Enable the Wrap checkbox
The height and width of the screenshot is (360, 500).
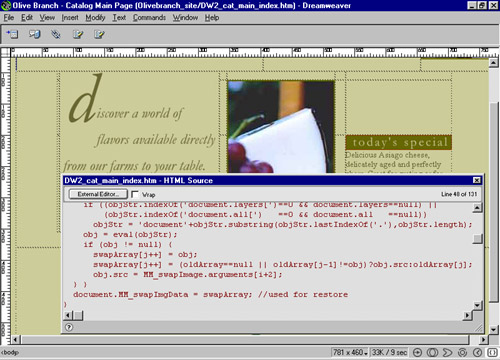coord(135,194)
